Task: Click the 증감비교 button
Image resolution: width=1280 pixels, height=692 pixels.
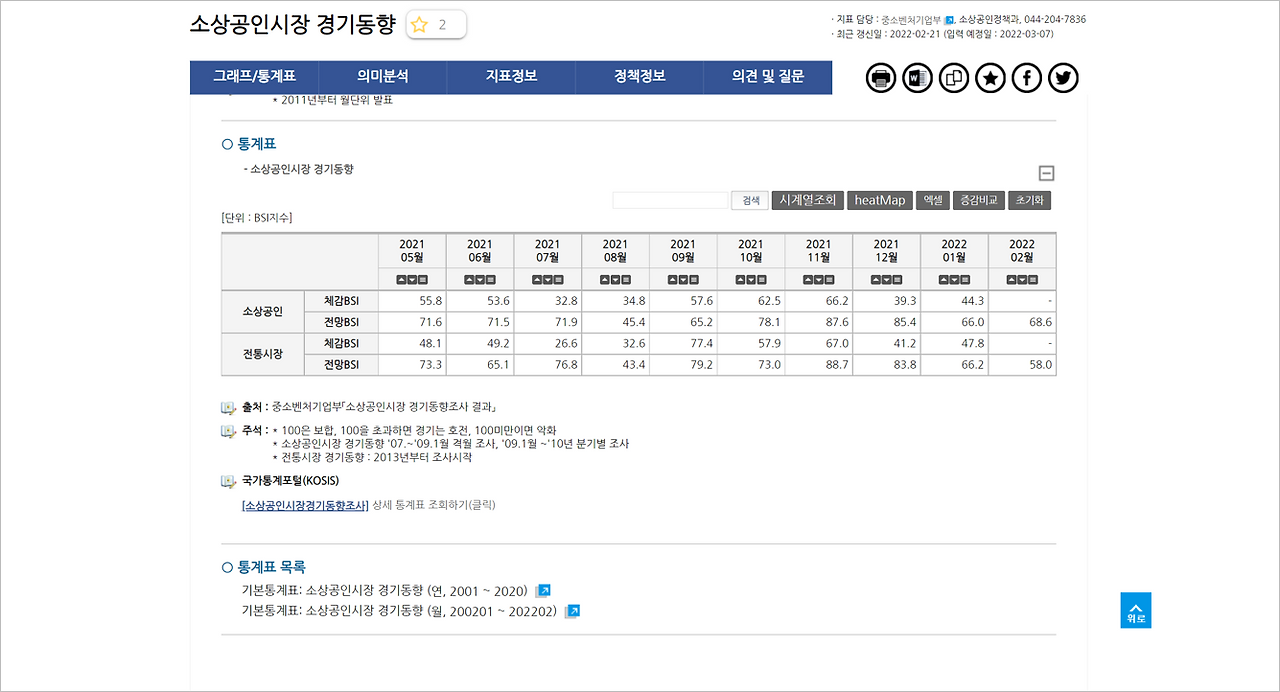Action: (x=979, y=200)
